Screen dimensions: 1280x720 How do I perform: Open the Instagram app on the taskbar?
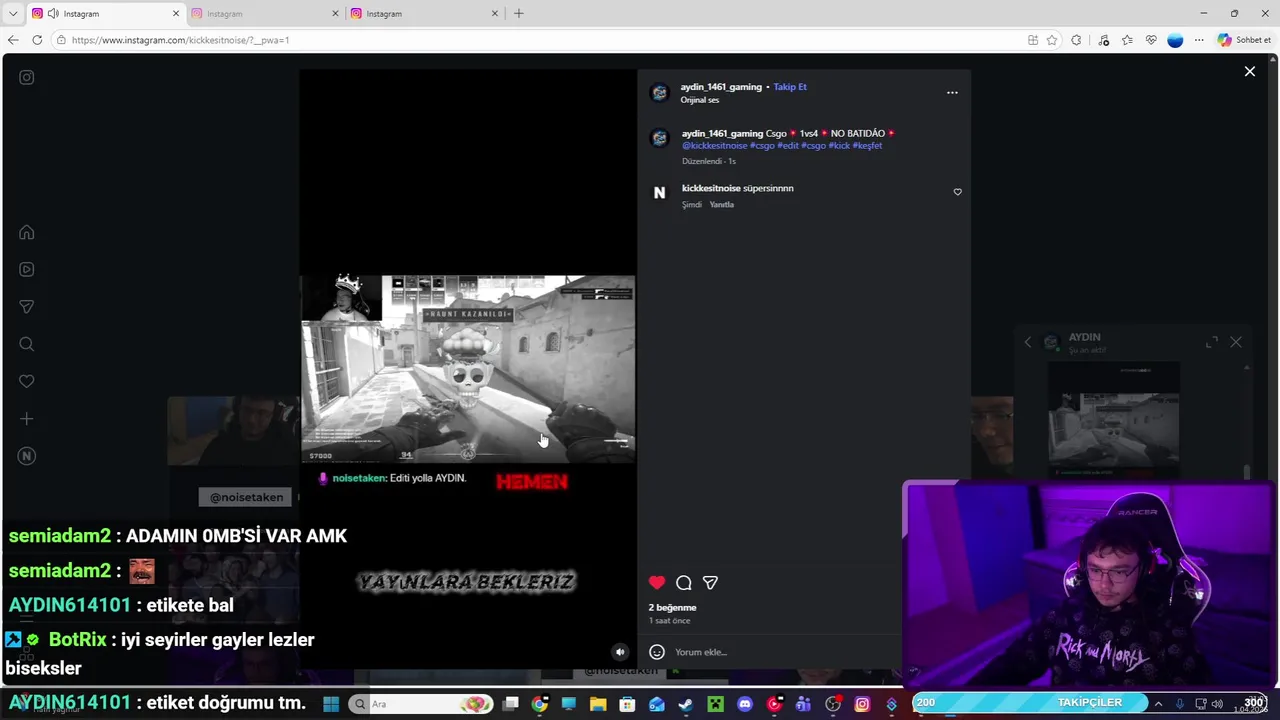pos(862,704)
